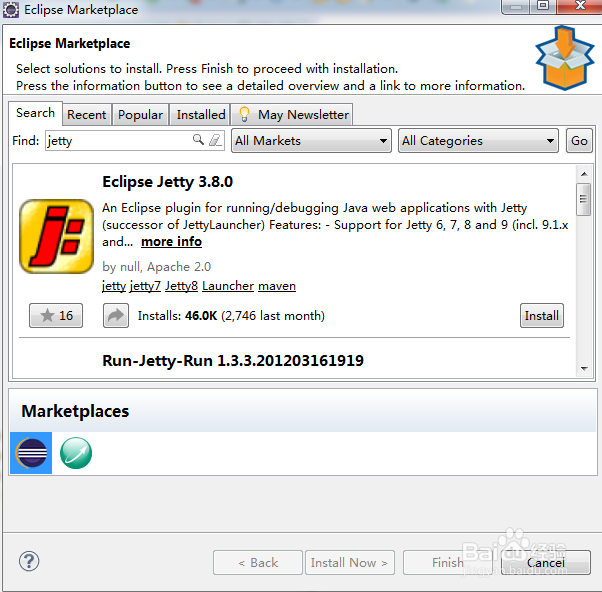
Task: Click the Jetty8 tag link
Action: coord(181,286)
